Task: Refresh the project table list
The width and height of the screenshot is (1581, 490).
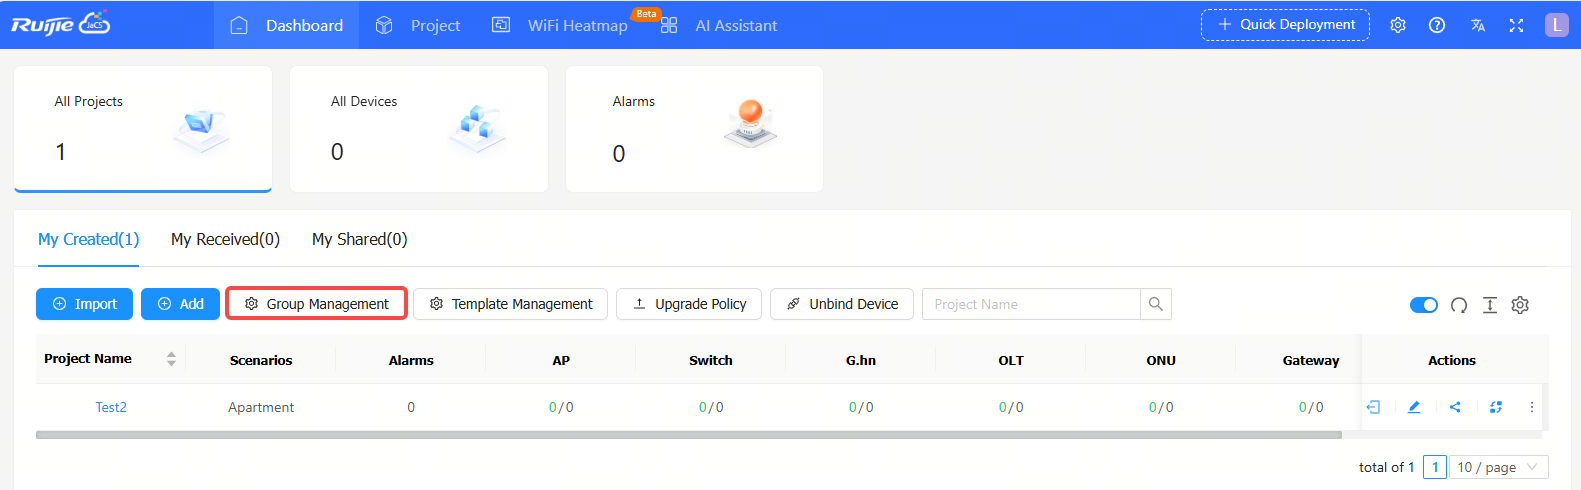Action: (x=1459, y=305)
